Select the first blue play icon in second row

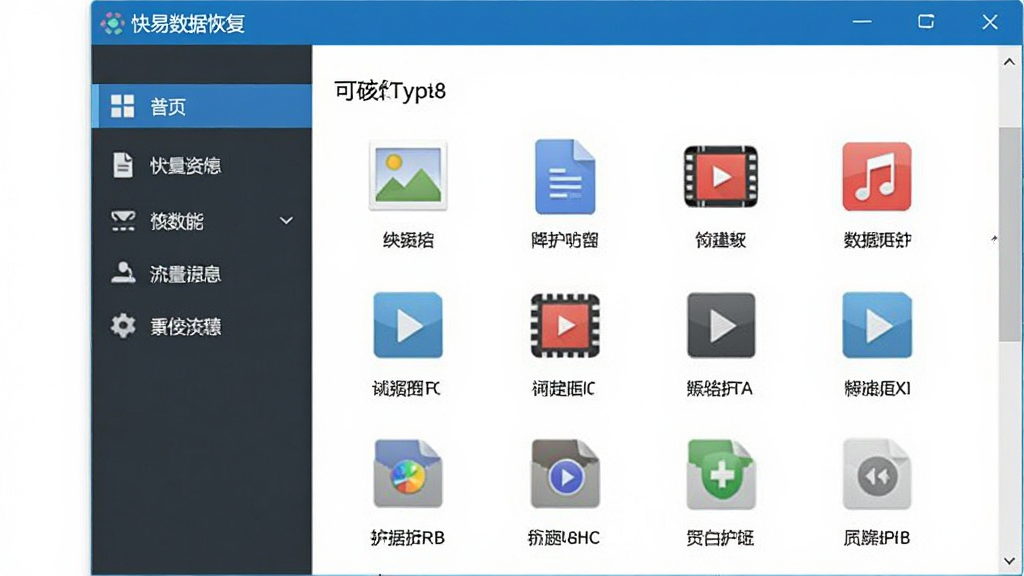pyautogui.click(x=408, y=325)
